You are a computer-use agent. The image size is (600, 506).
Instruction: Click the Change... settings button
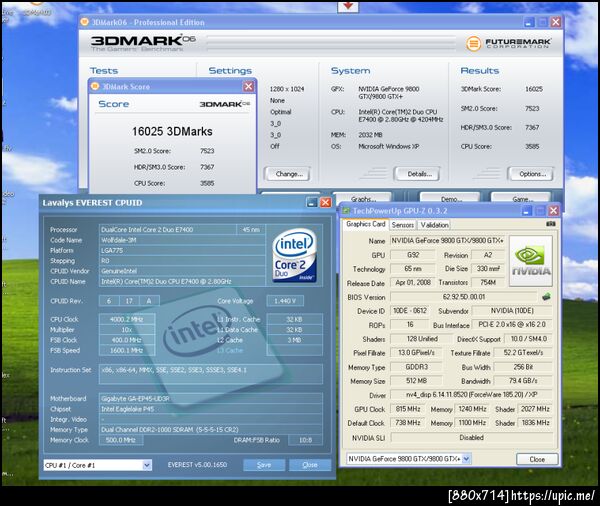click(x=287, y=174)
